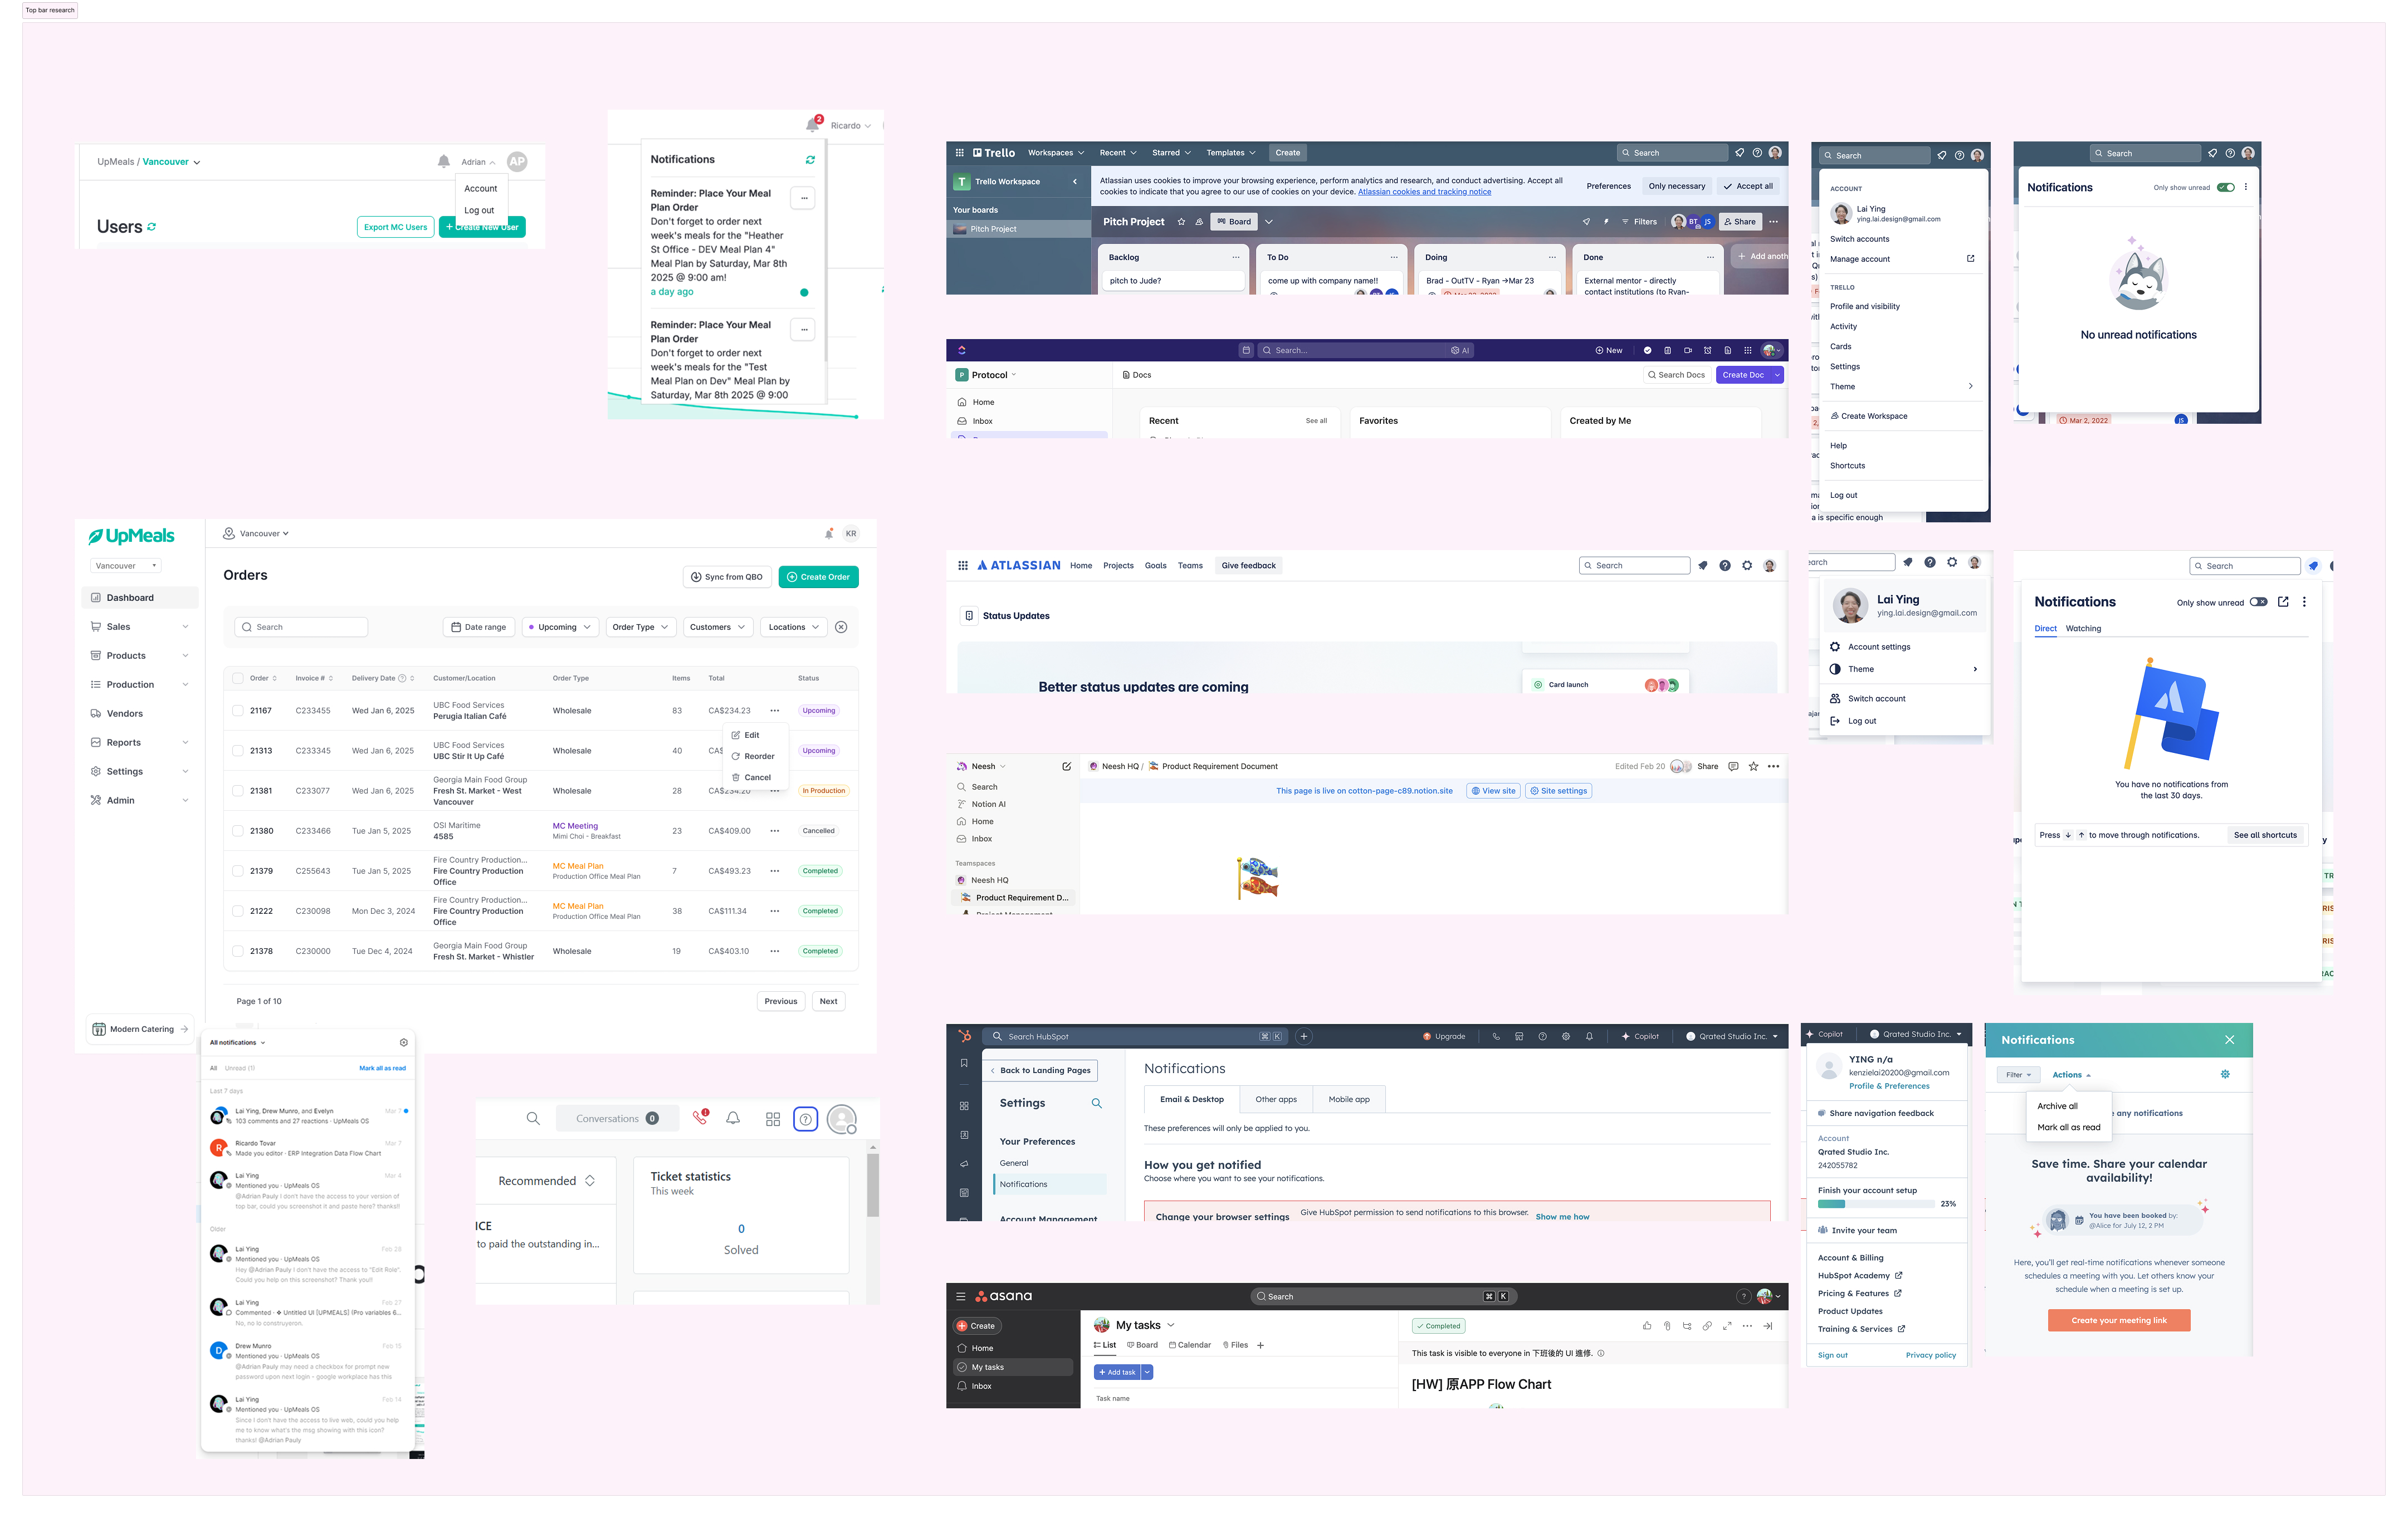Open HubSpot calling phone icon
This screenshot has width=2408, height=1518.
click(x=1496, y=1037)
